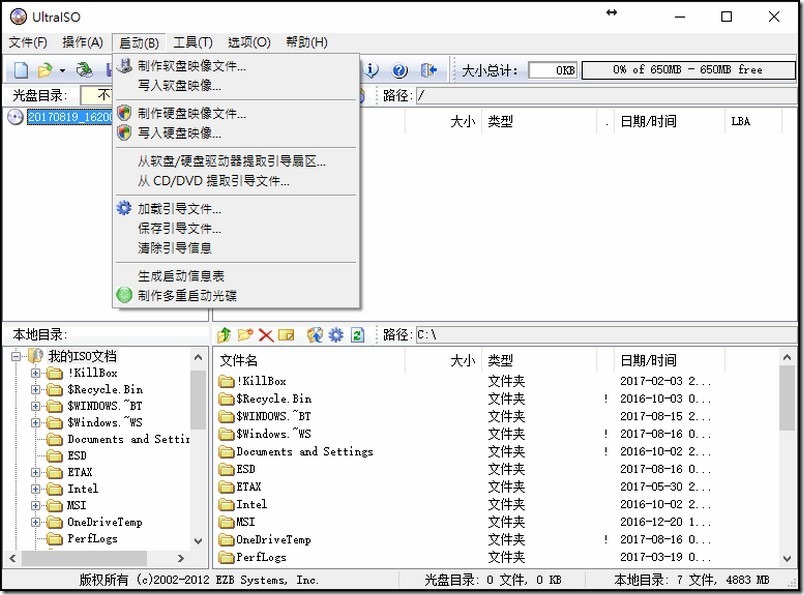Select the PerfLogs folder in the tree
This screenshot has width=804, height=595.
pyautogui.click(x=92, y=539)
